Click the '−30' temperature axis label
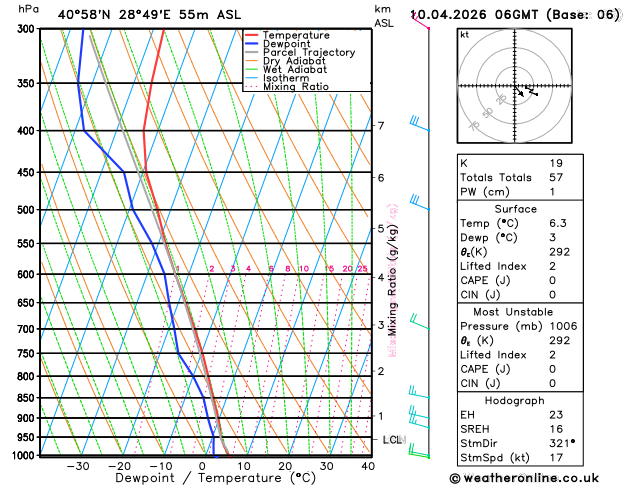The height and width of the screenshot is (486, 629). [78, 466]
